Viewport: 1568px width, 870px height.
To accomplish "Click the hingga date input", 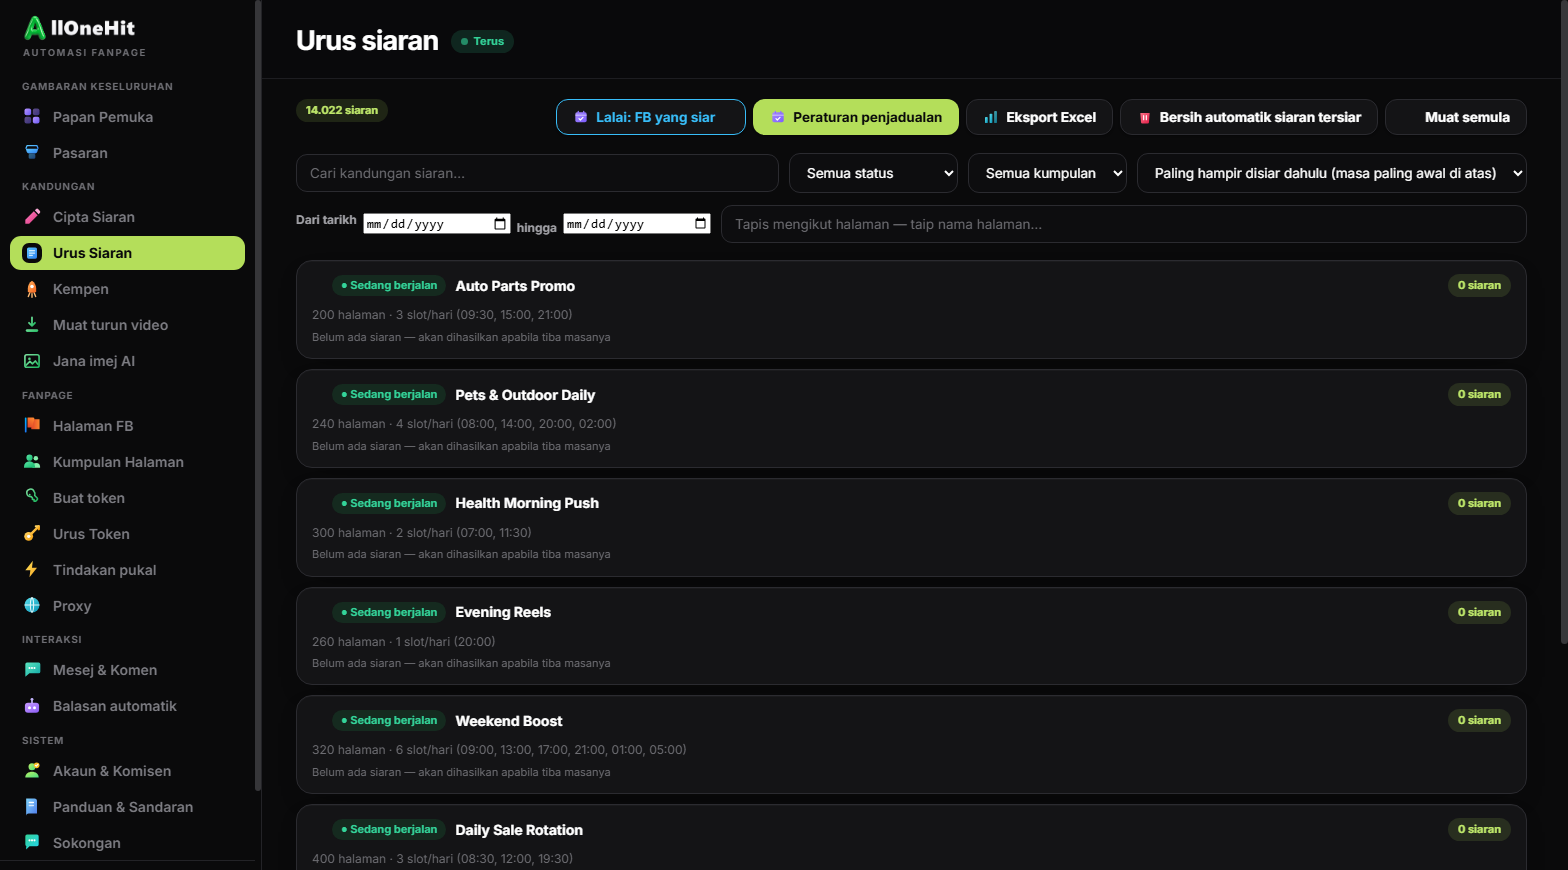I will (637, 224).
